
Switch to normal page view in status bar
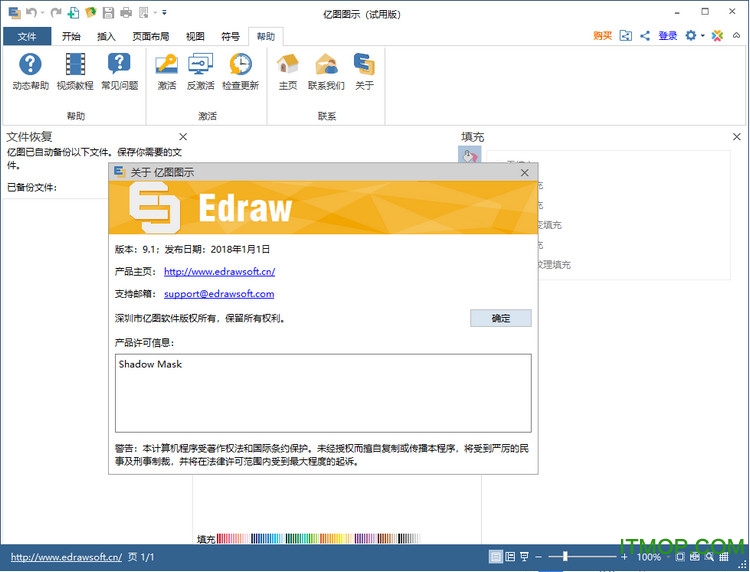(x=496, y=556)
